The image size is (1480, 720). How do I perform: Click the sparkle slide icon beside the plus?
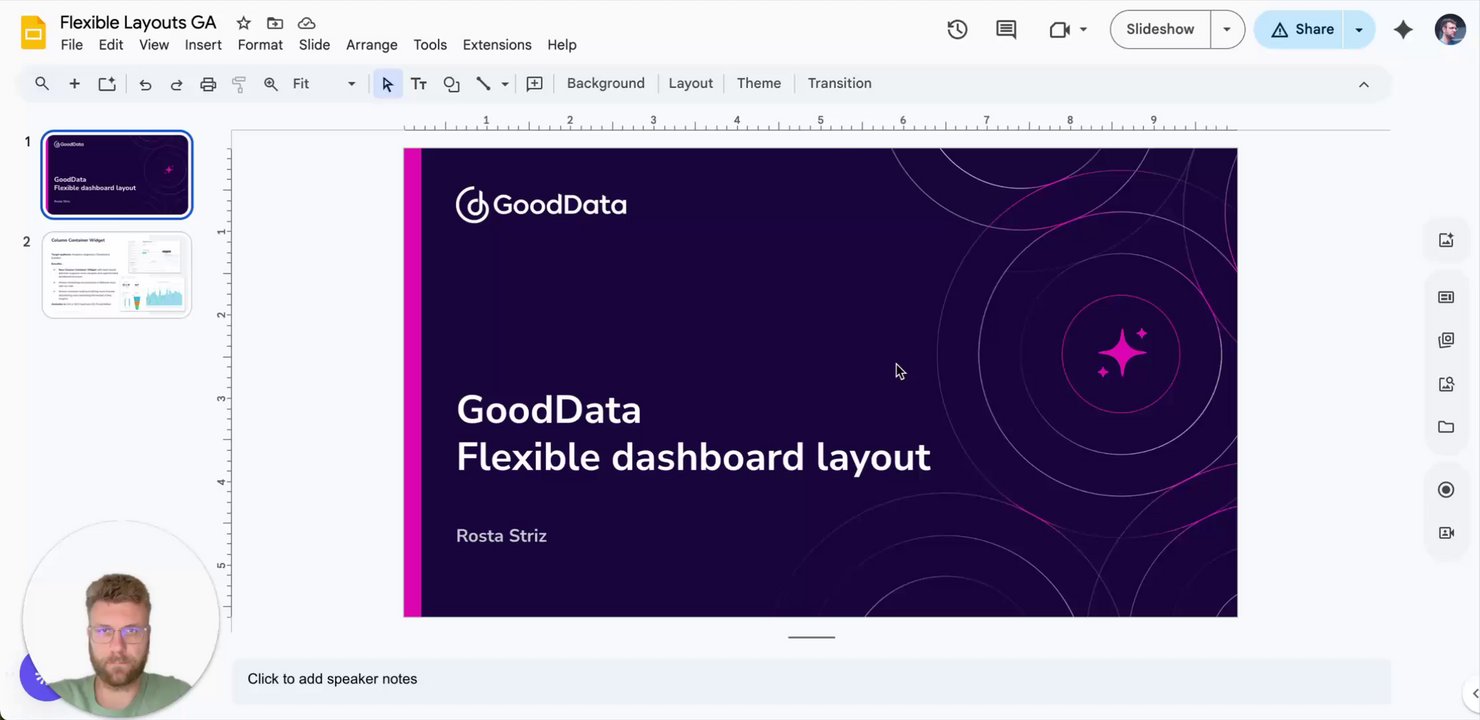pyautogui.click(x=107, y=84)
